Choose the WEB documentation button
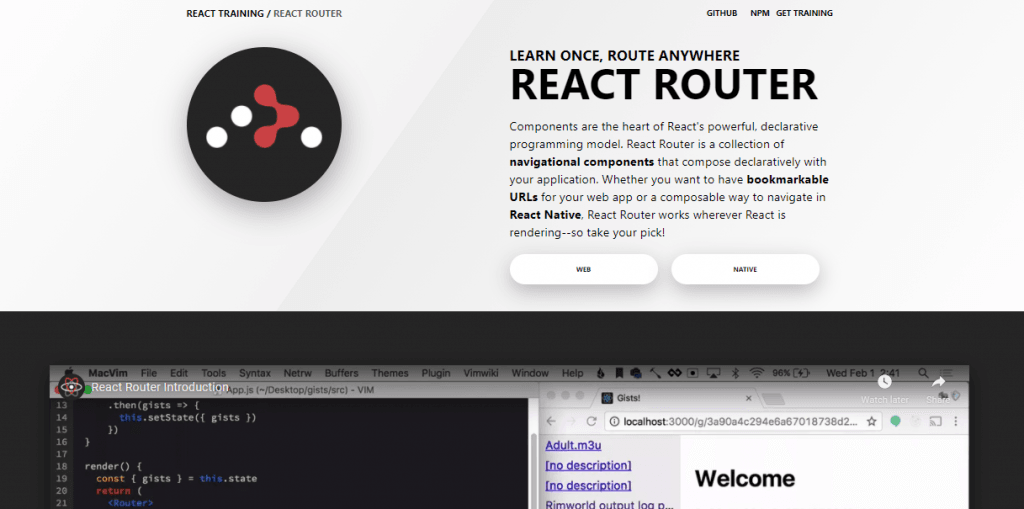The height and width of the screenshot is (509, 1024). (x=584, y=269)
